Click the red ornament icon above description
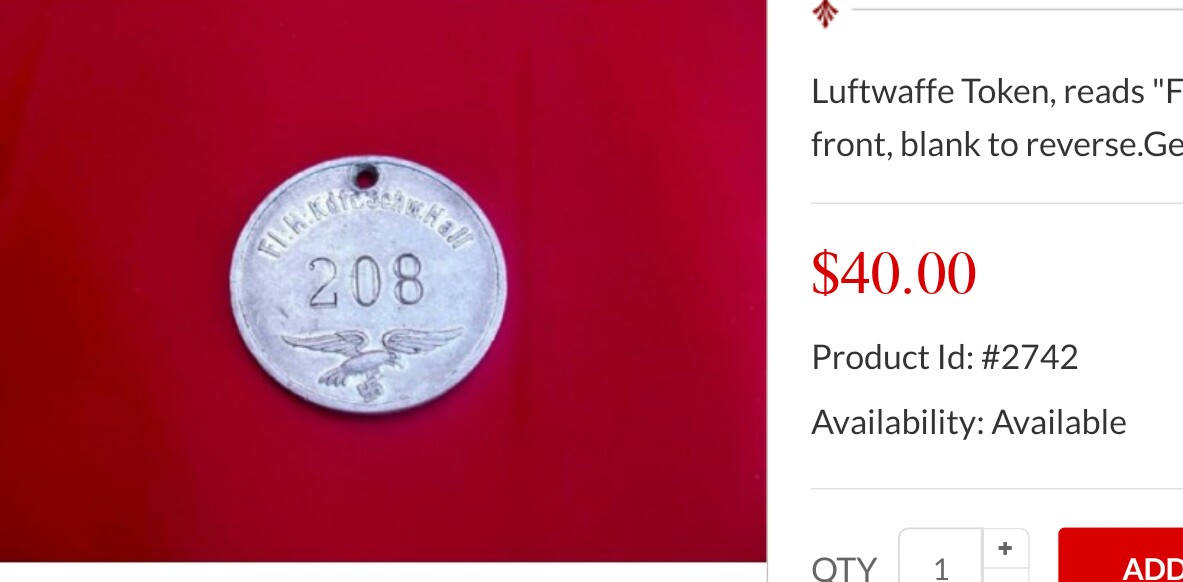 pos(825,14)
